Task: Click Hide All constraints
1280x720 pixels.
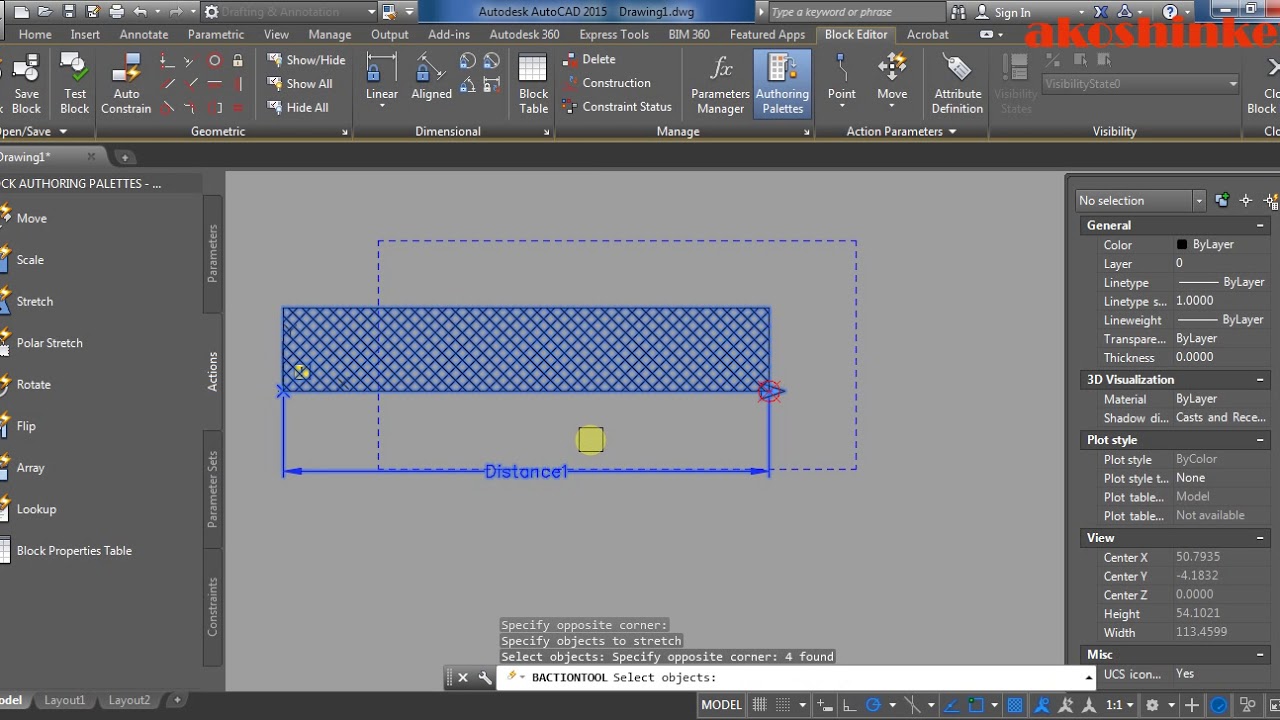Action: pos(298,107)
